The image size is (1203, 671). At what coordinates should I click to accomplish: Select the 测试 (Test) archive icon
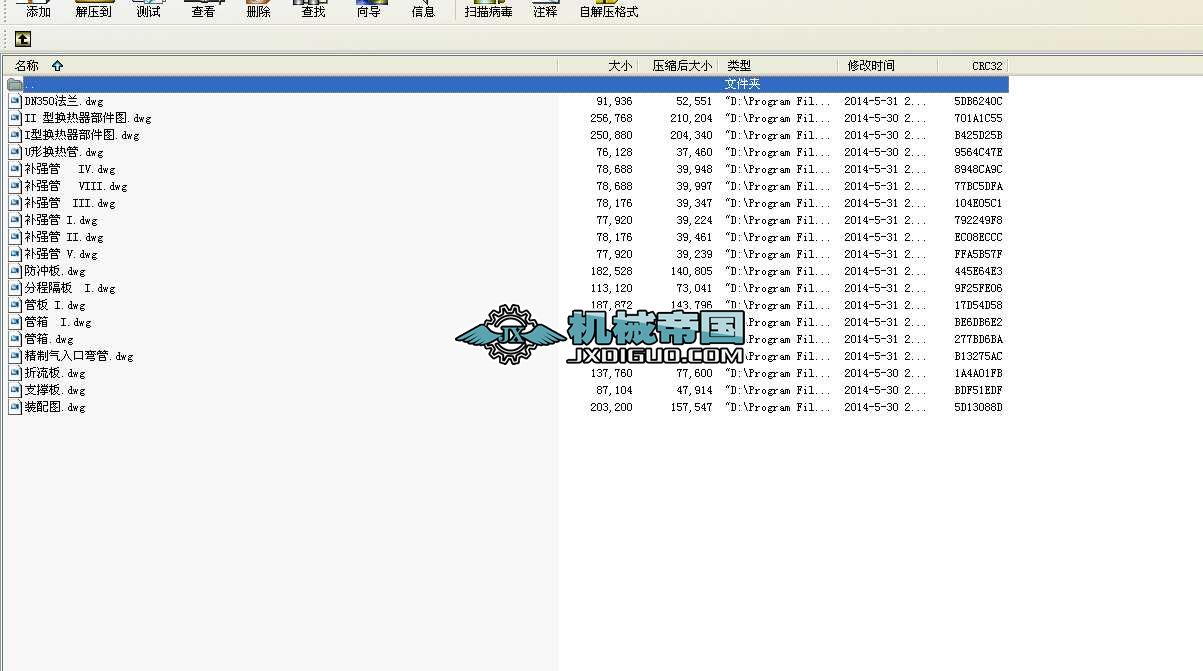pyautogui.click(x=147, y=10)
